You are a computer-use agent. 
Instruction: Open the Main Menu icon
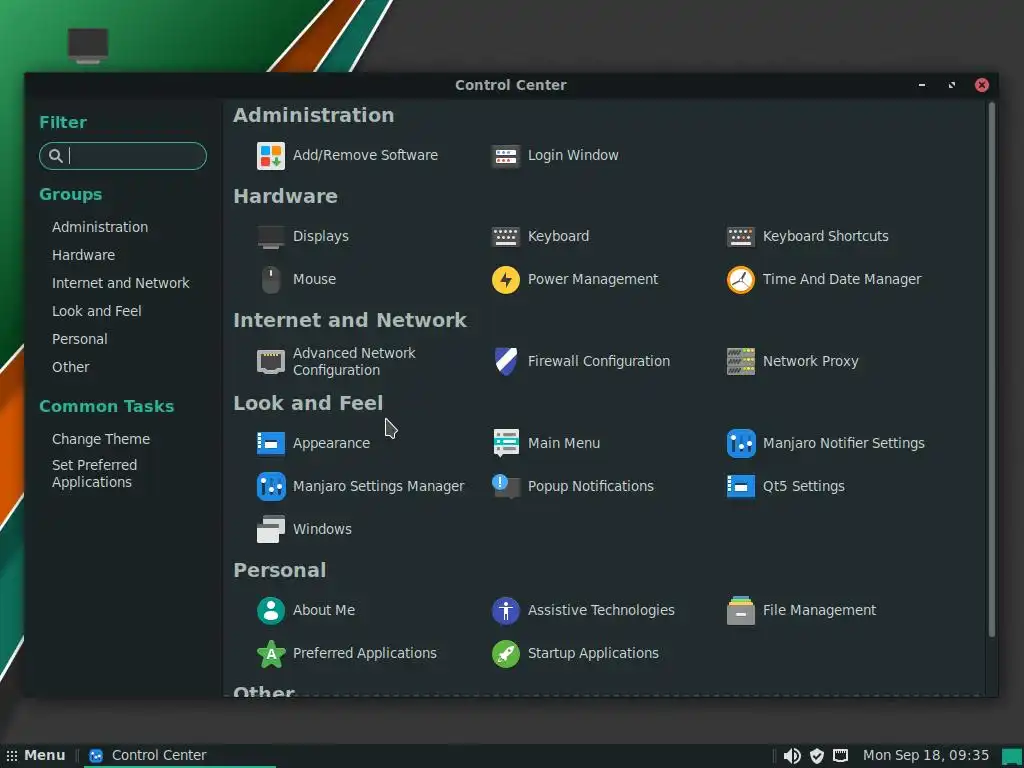[505, 443]
